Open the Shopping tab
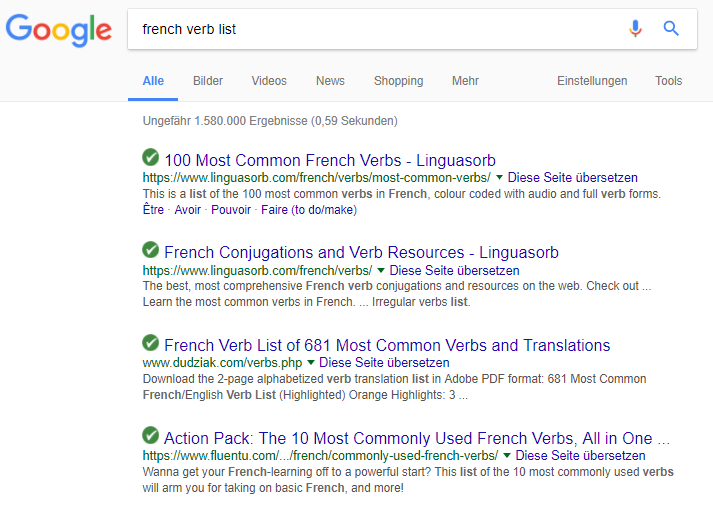This screenshot has height=507, width=713. pos(398,81)
